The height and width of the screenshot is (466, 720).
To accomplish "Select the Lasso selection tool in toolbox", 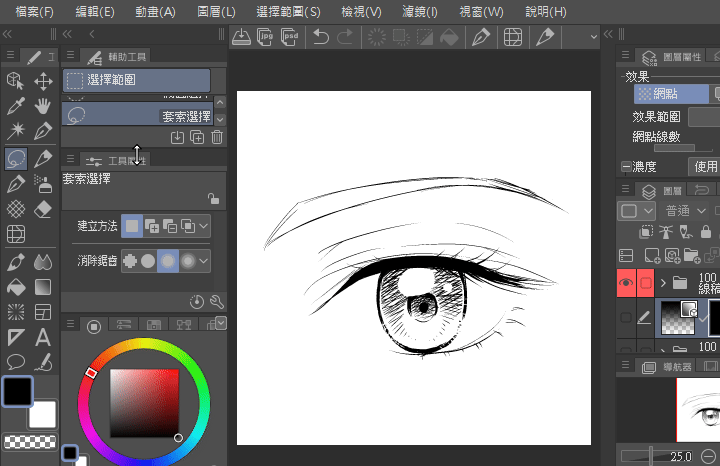I will click(16, 158).
